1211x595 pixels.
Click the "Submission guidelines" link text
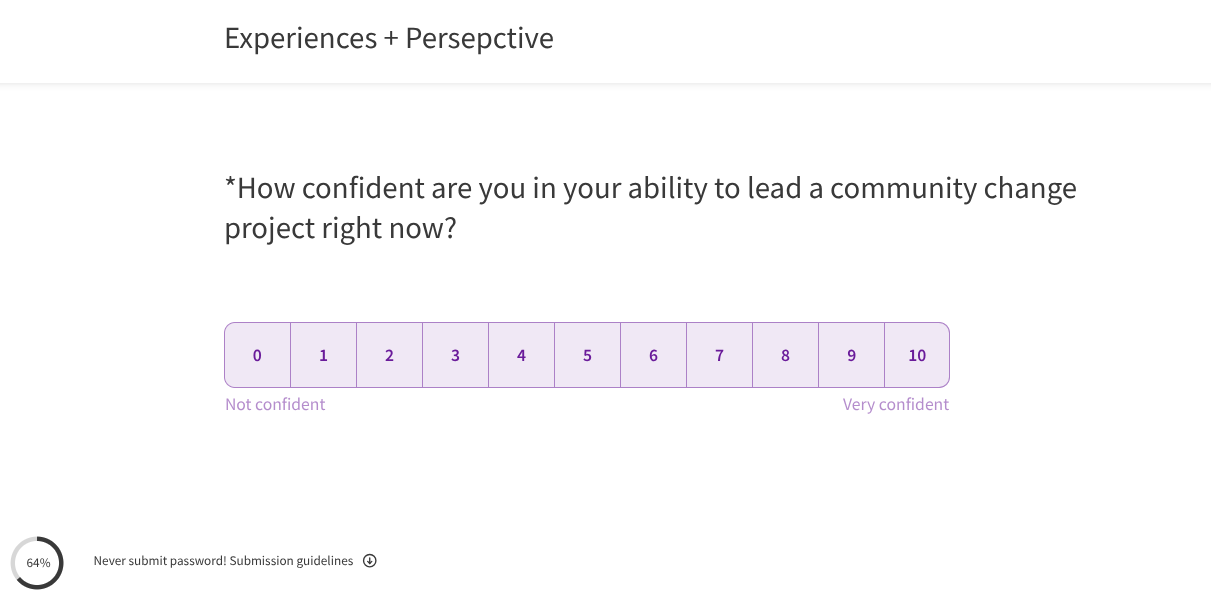(x=291, y=561)
